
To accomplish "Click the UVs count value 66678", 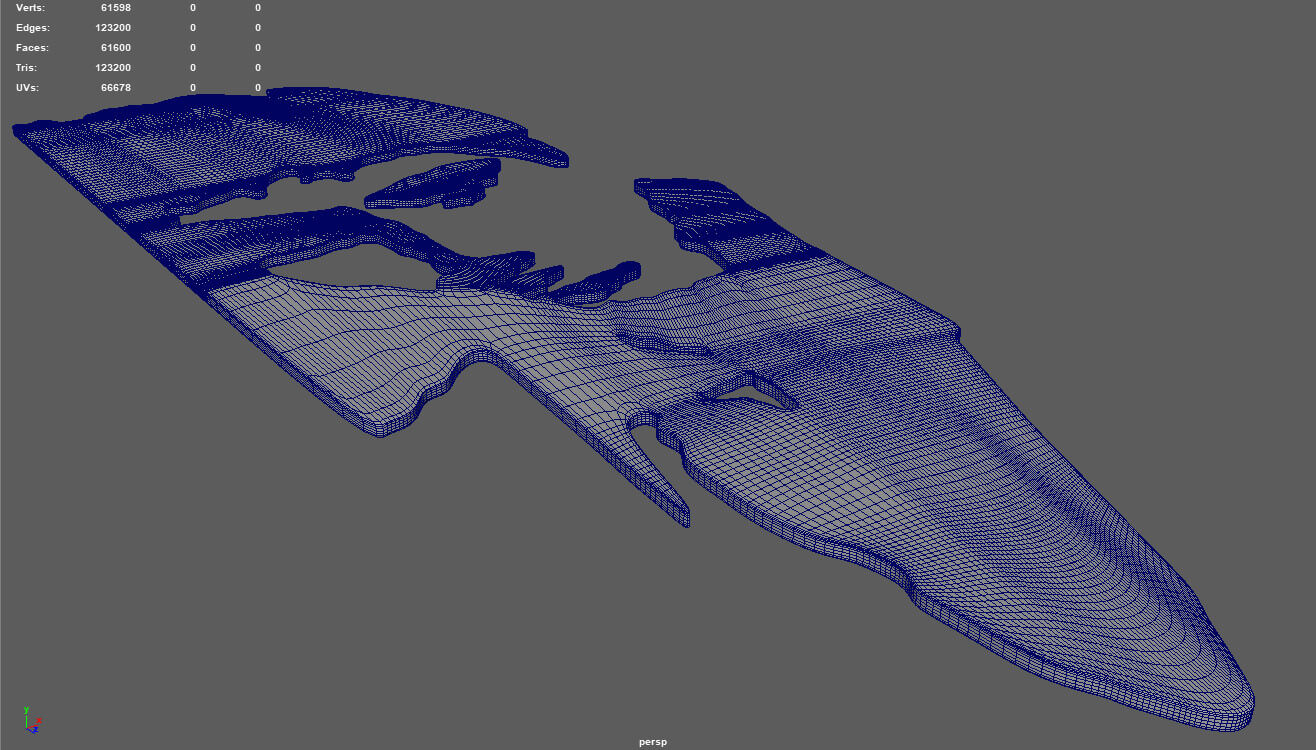I will [115, 88].
